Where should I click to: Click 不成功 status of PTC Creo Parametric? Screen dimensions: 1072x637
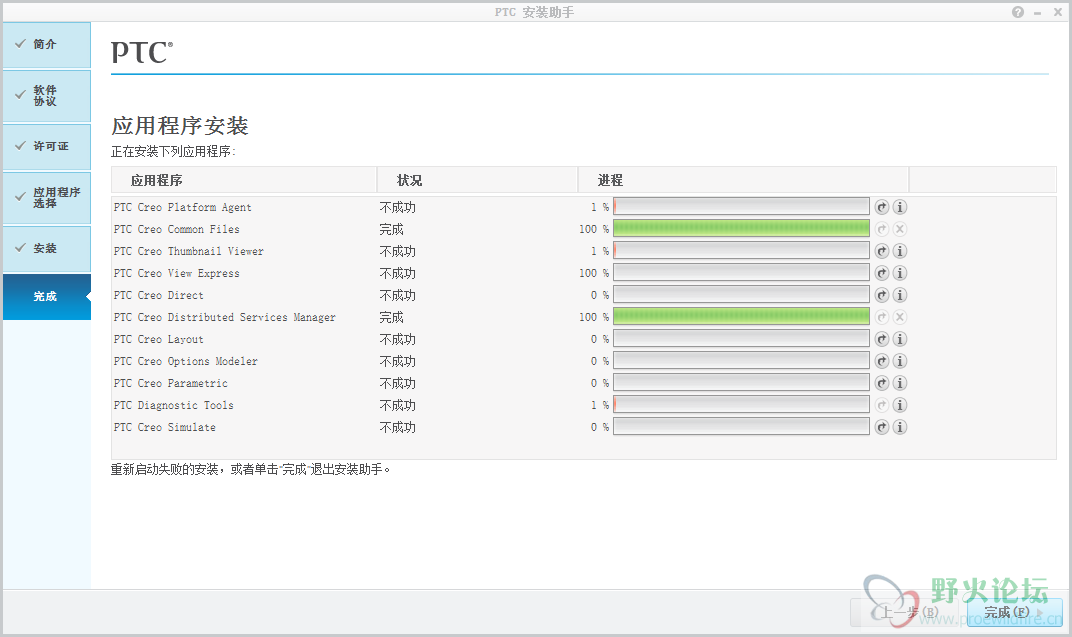(x=398, y=383)
